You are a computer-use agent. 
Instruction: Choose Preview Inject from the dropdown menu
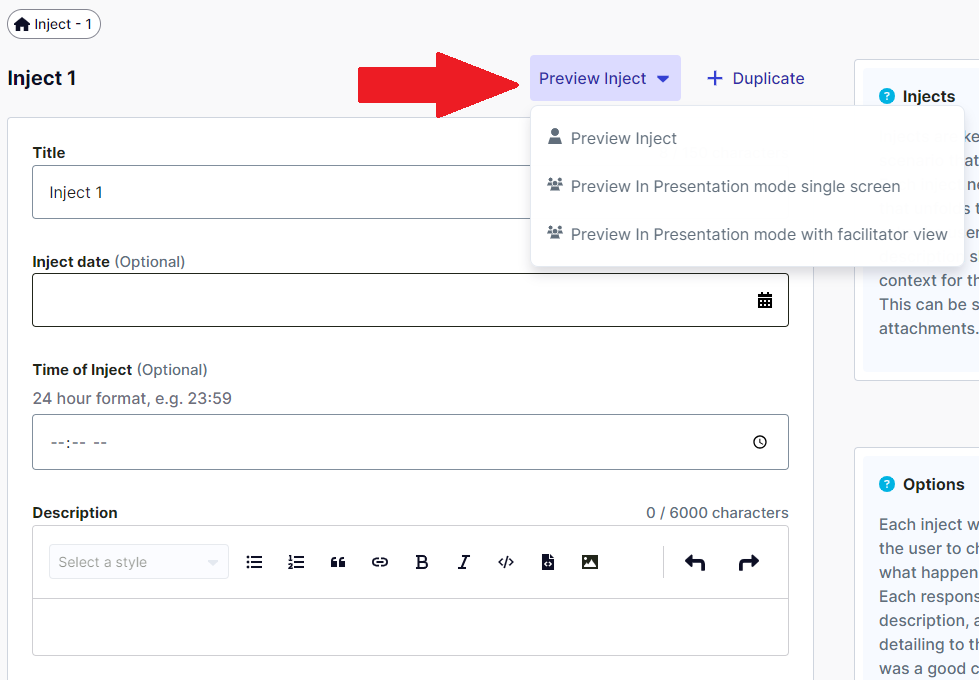tap(623, 138)
